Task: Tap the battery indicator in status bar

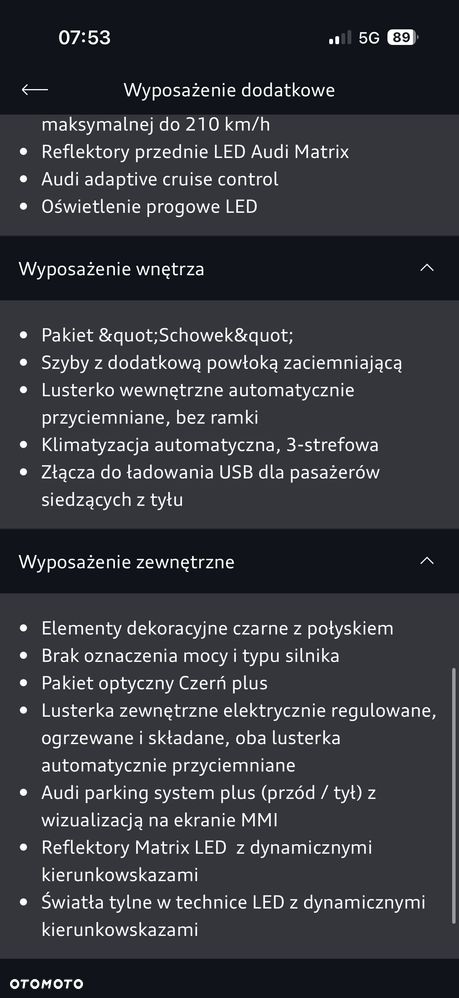Action: pos(402,38)
